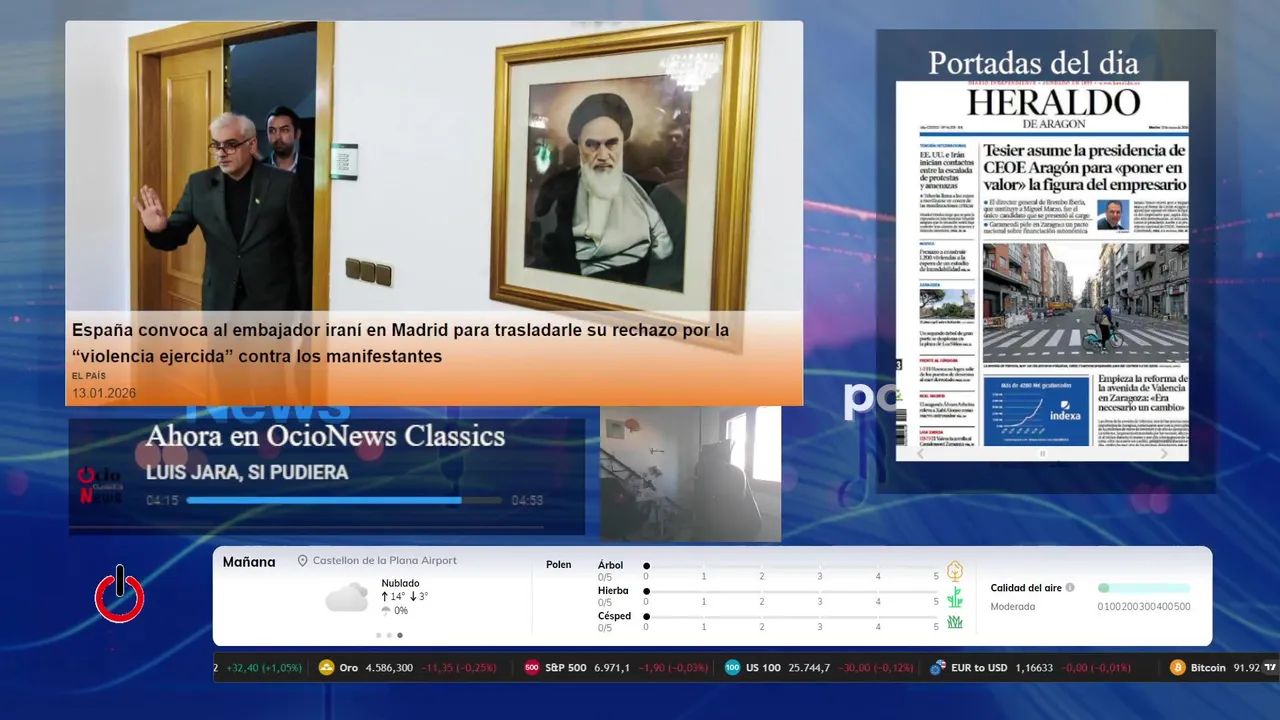Click the EL PAÍS source label
1280x720 pixels.
tap(89, 376)
